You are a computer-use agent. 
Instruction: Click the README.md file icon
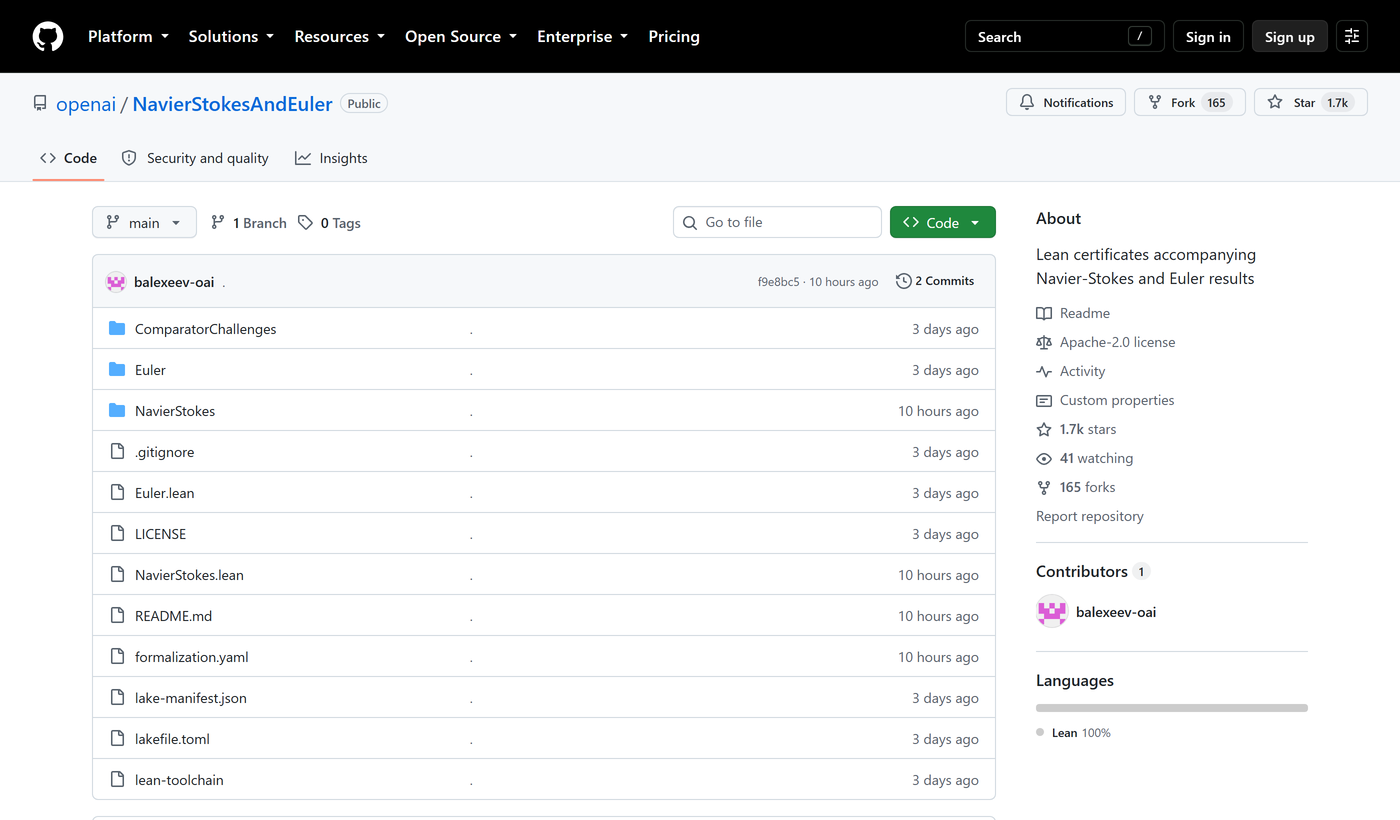pyautogui.click(x=117, y=616)
